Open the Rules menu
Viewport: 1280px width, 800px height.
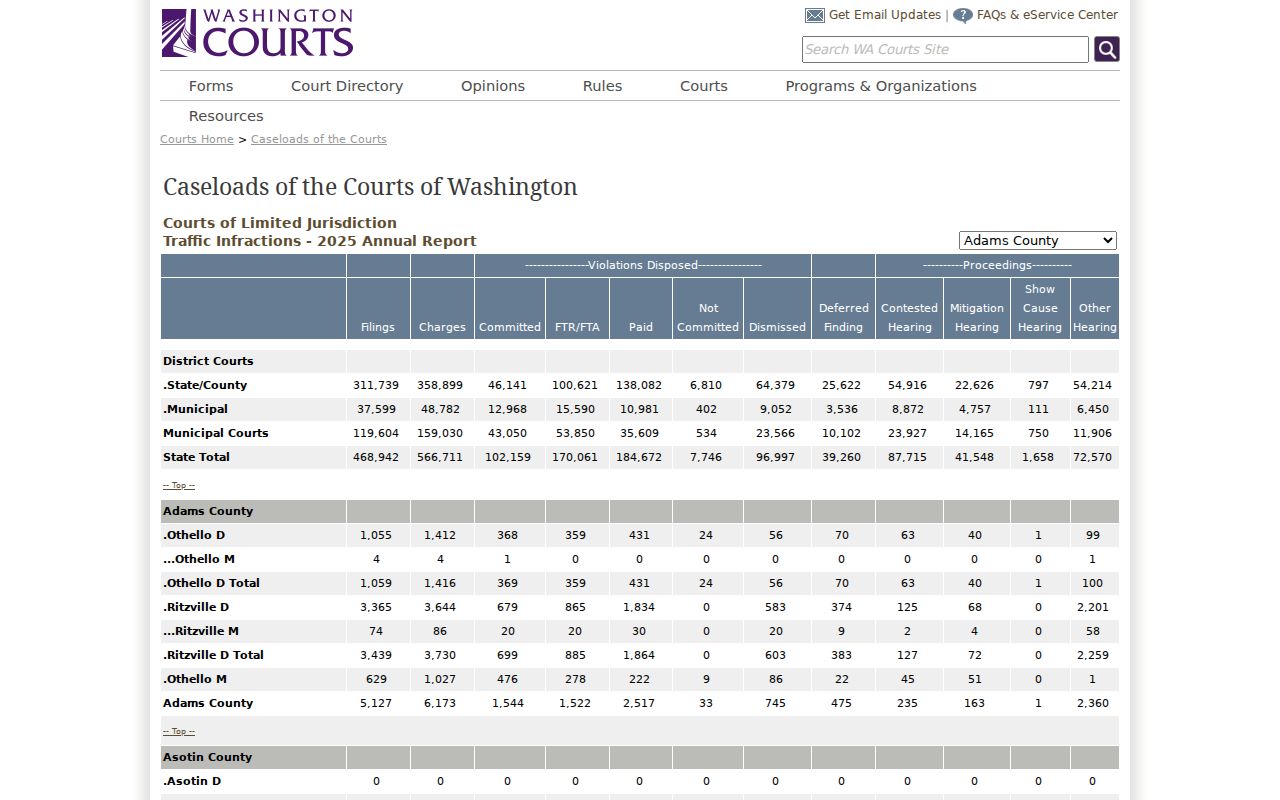click(x=602, y=86)
